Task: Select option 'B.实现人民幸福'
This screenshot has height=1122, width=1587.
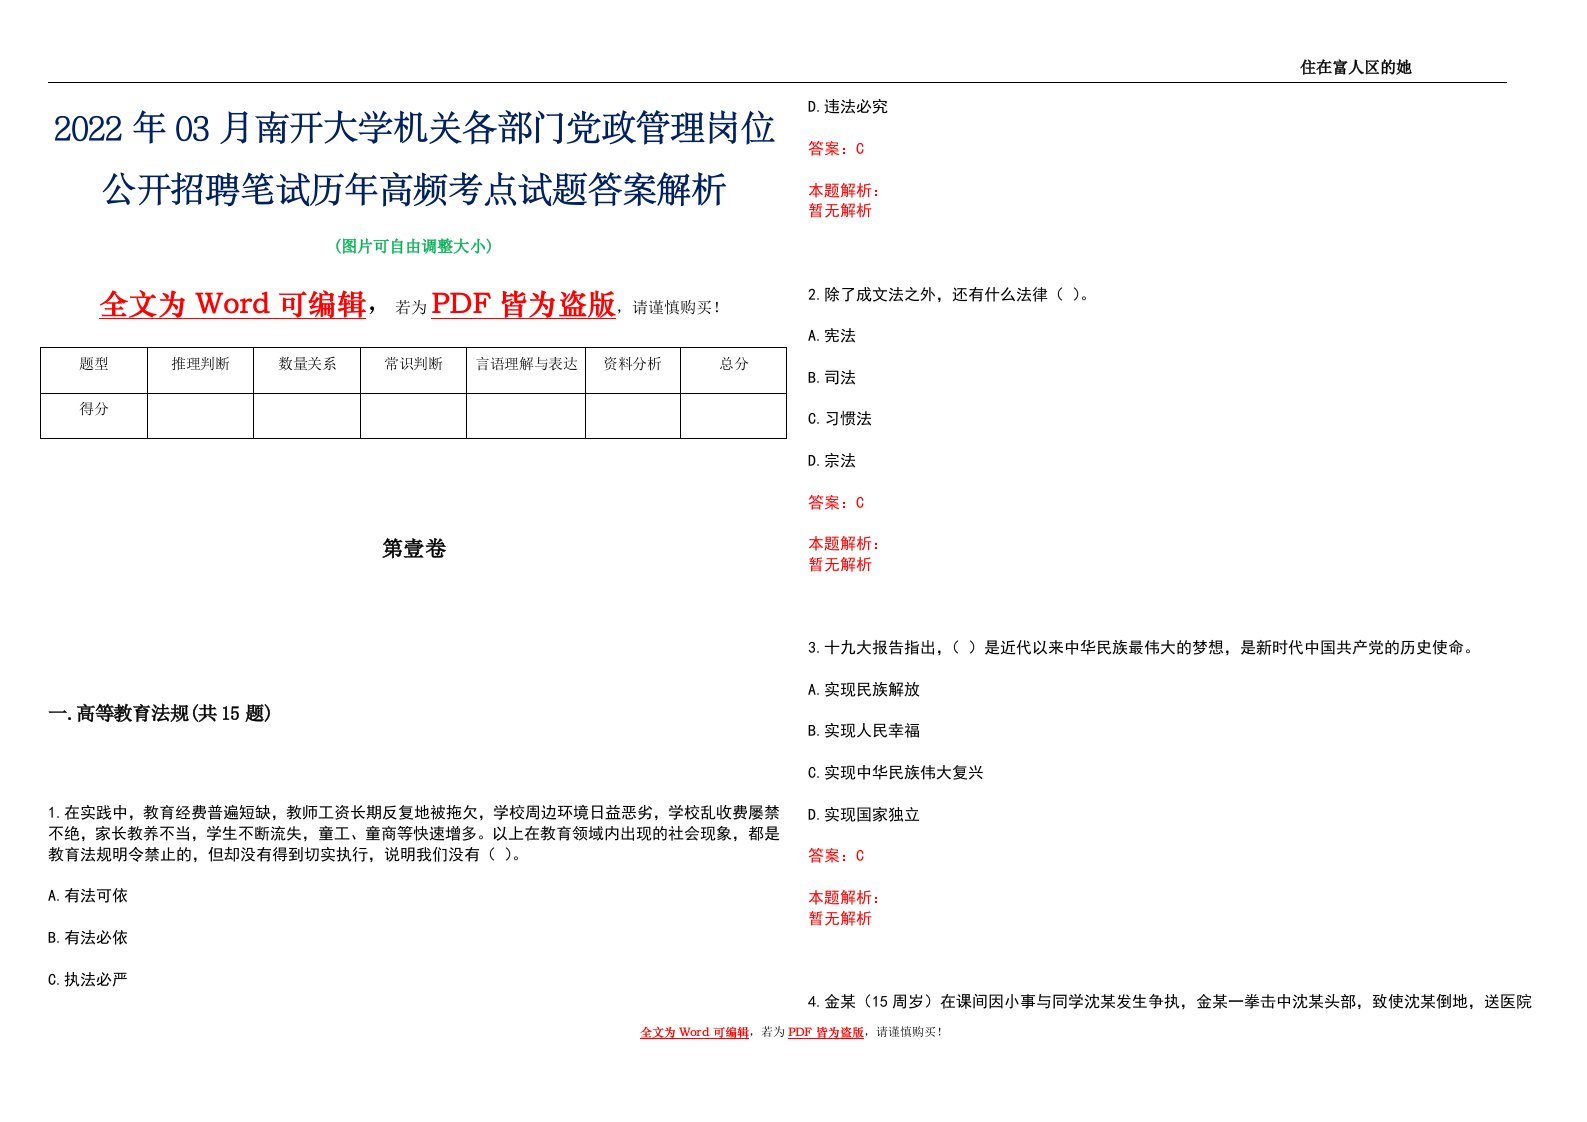Action: point(864,731)
